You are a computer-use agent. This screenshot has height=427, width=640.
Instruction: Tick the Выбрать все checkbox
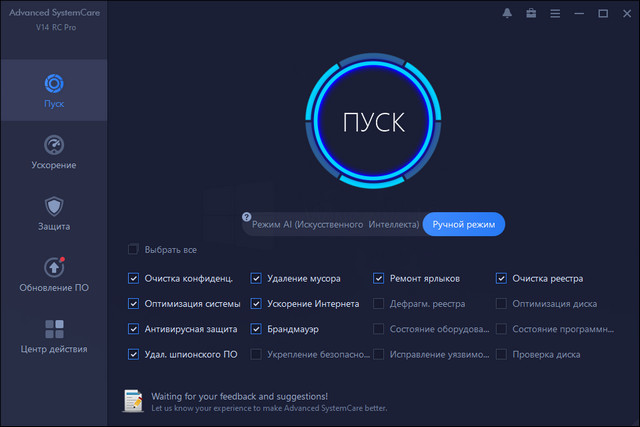click(134, 249)
